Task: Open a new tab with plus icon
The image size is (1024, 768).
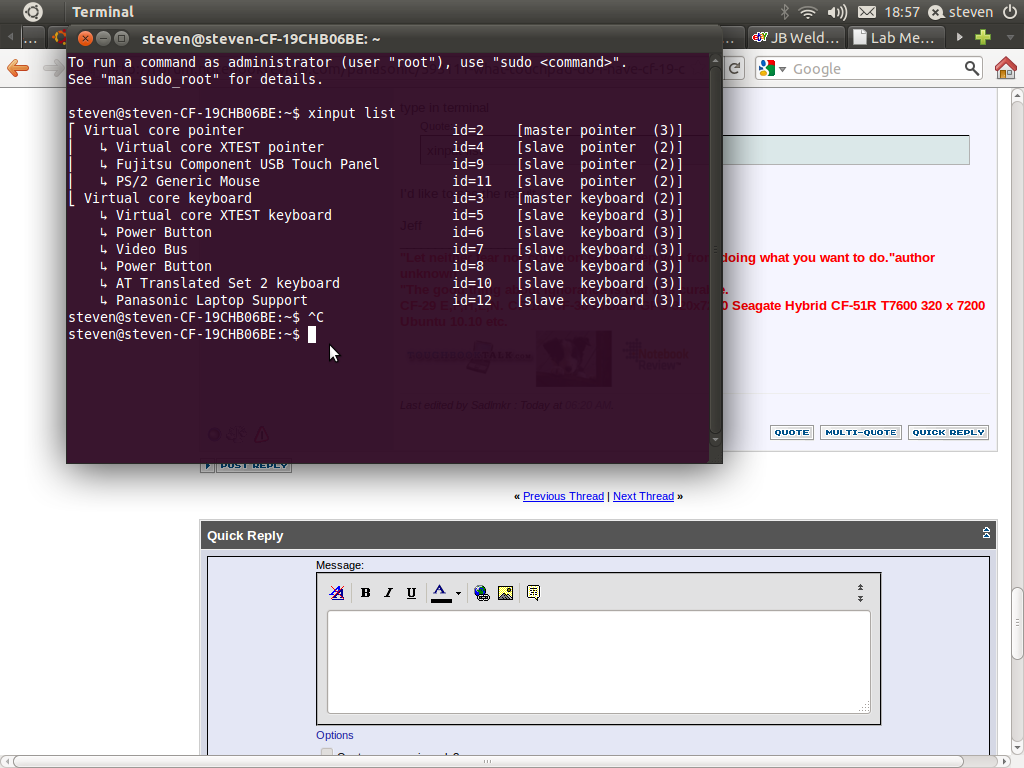Action: [983, 37]
